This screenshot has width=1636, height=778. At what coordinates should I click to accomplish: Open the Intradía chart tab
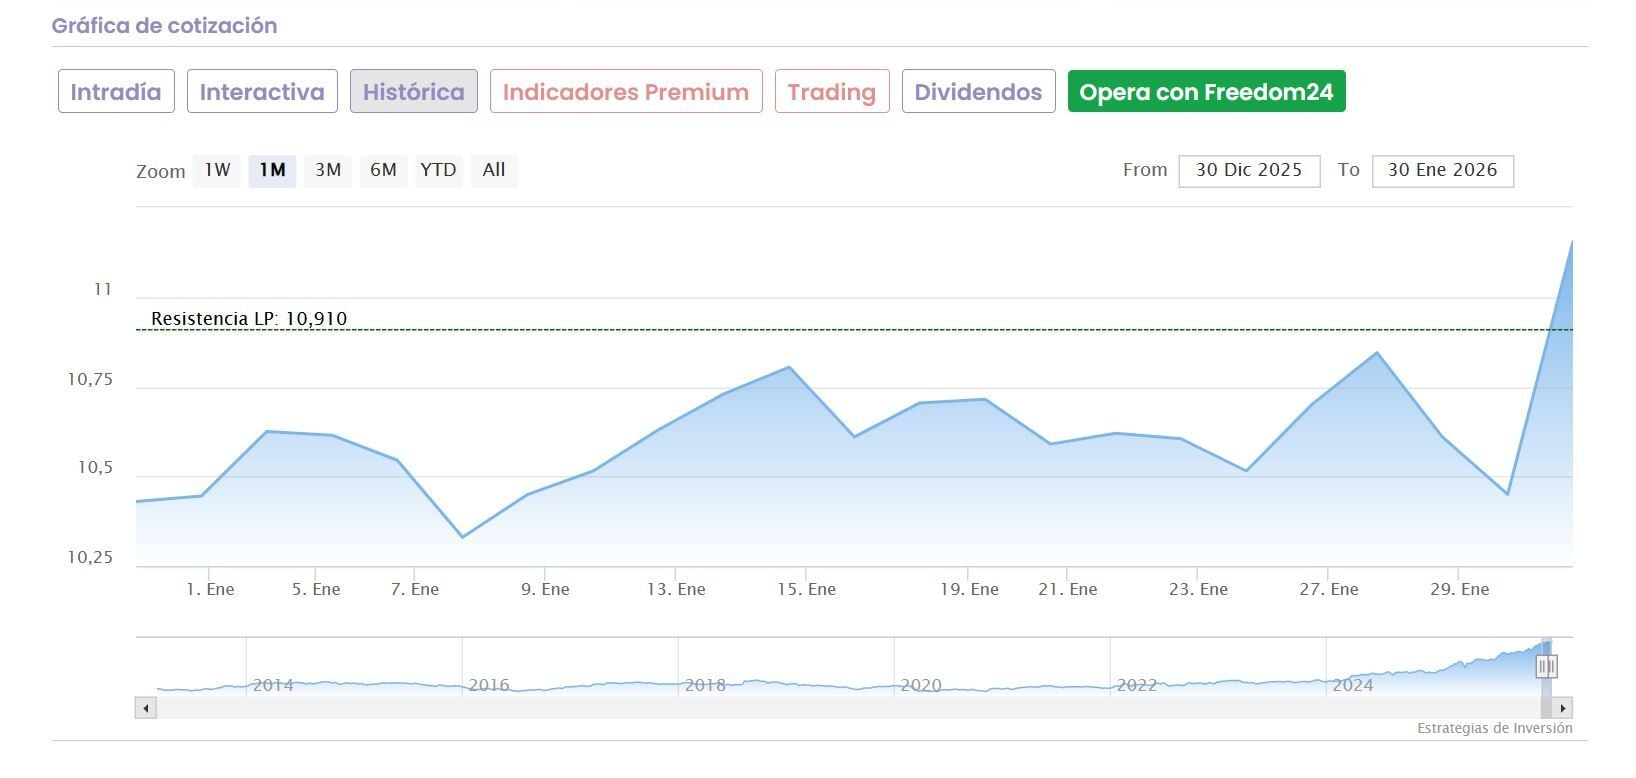[x=116, y=92]
